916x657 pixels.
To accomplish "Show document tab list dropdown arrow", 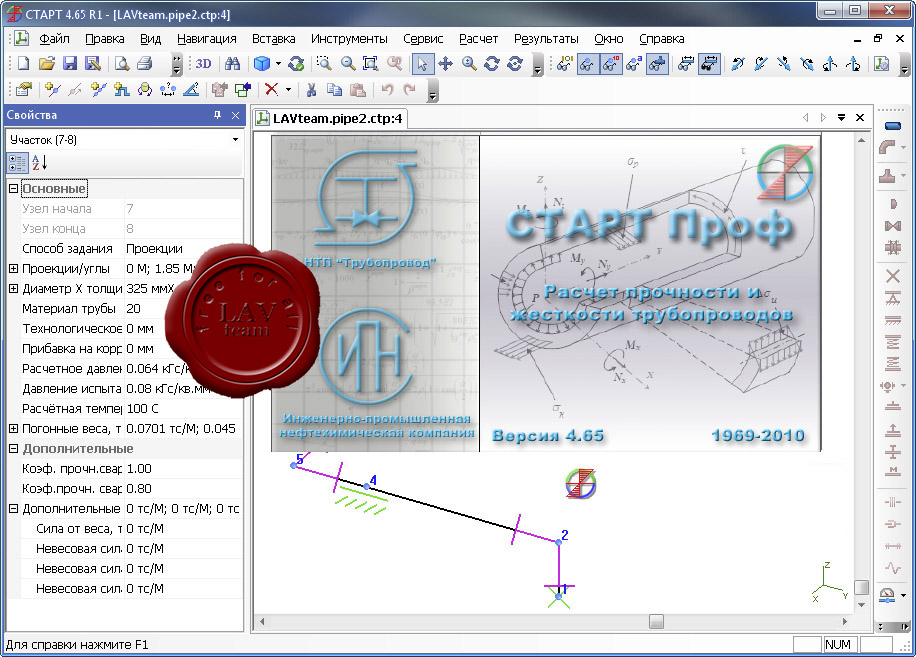I will pyautogui.click(x=841, y=117).
